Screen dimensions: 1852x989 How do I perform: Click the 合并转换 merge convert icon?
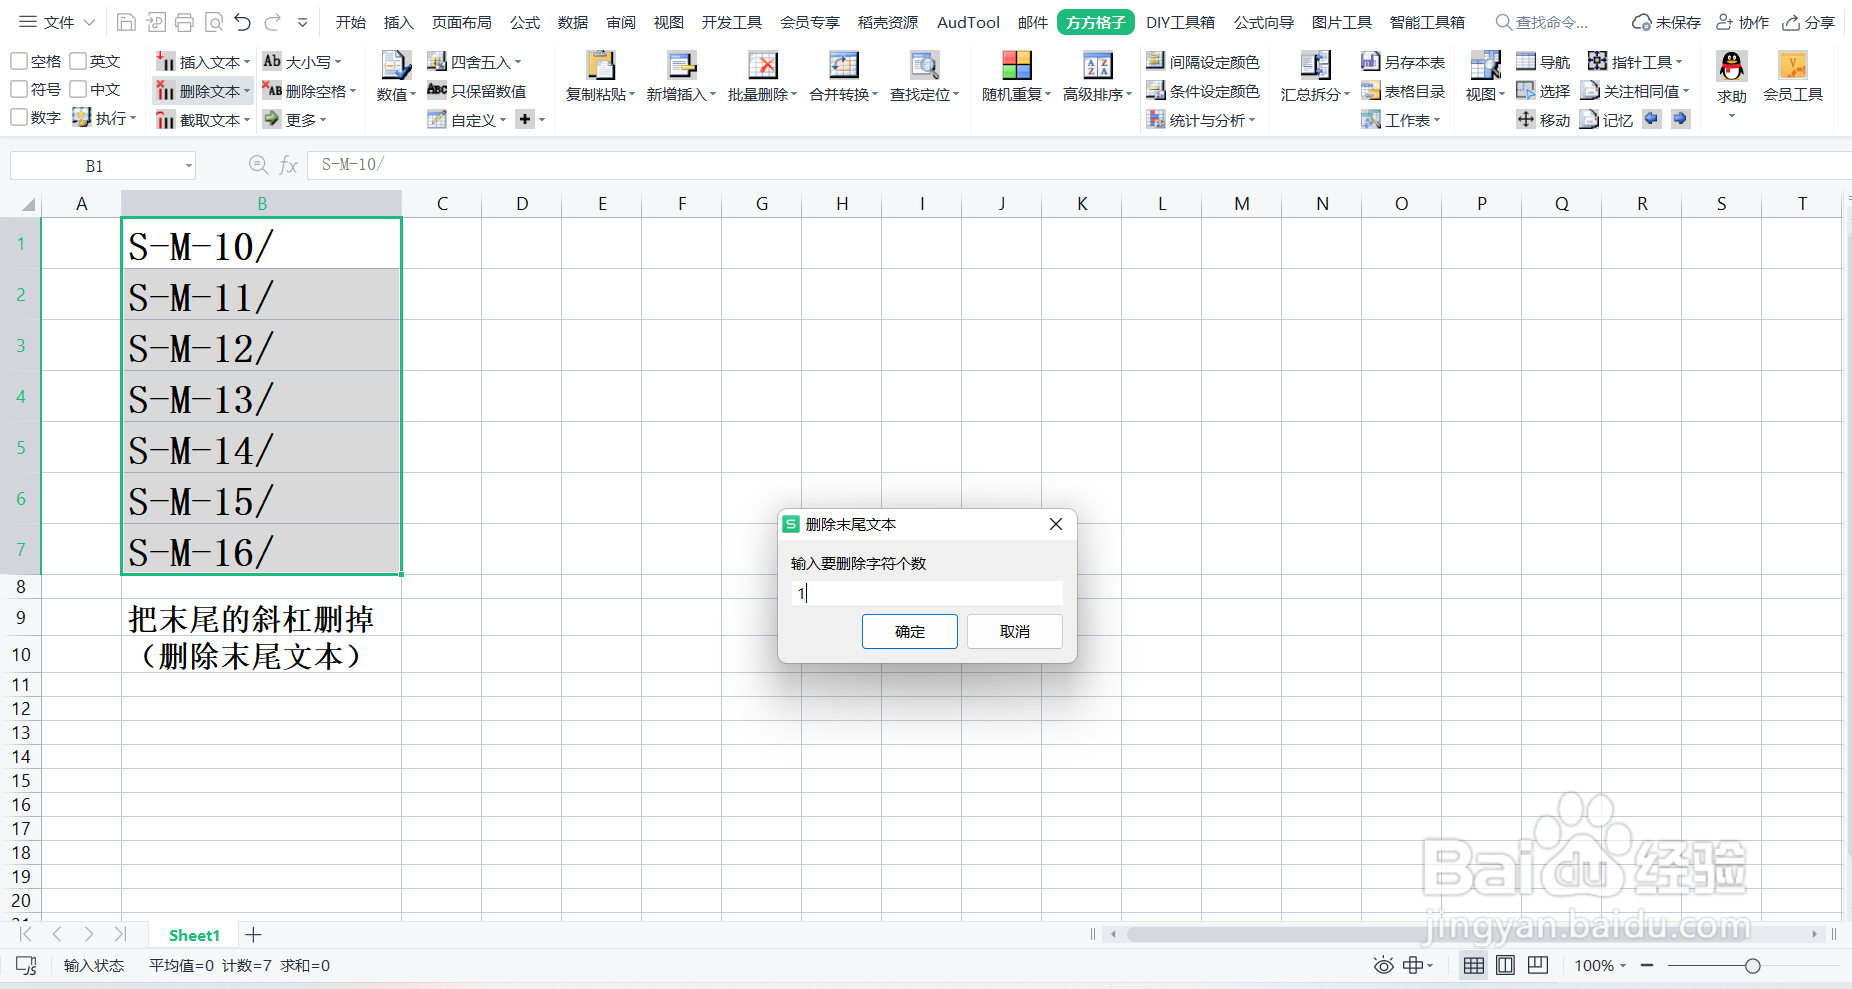pyautogui.click(x=843, y=66)
